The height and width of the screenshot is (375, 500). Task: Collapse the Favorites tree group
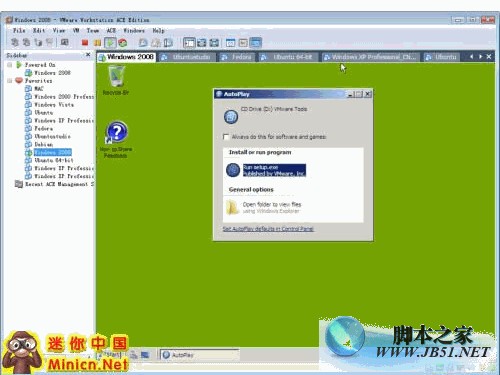(10, 81)
